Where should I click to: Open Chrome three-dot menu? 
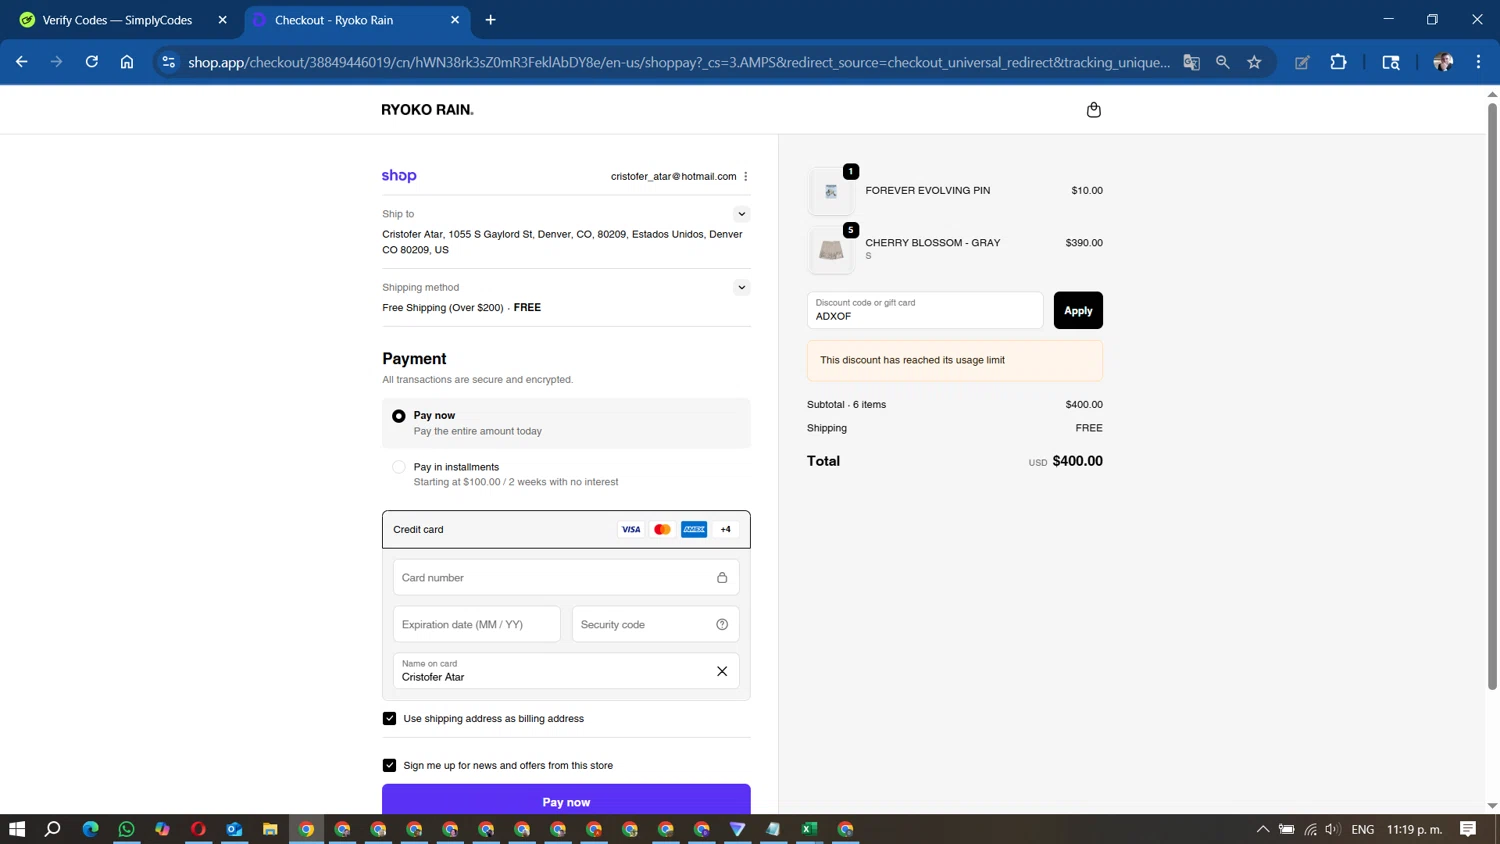pyautogui.click(x=1478, y=62)
